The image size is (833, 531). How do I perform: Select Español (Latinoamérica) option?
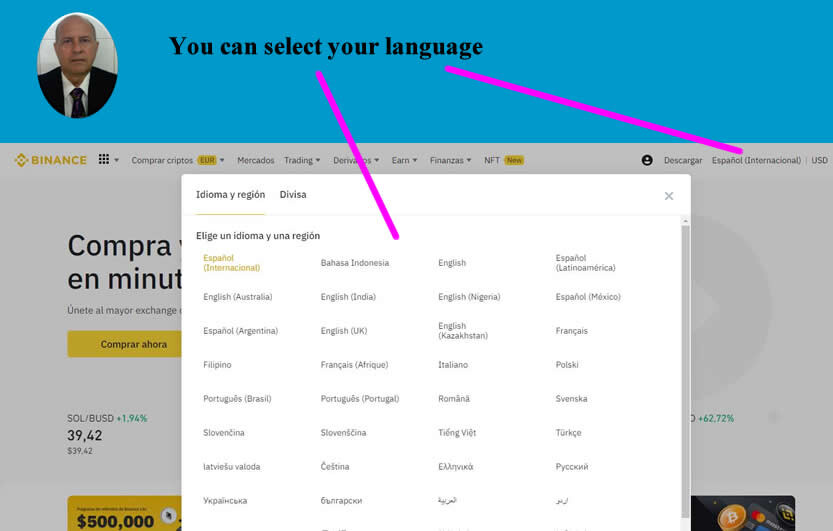pos(585,263)
